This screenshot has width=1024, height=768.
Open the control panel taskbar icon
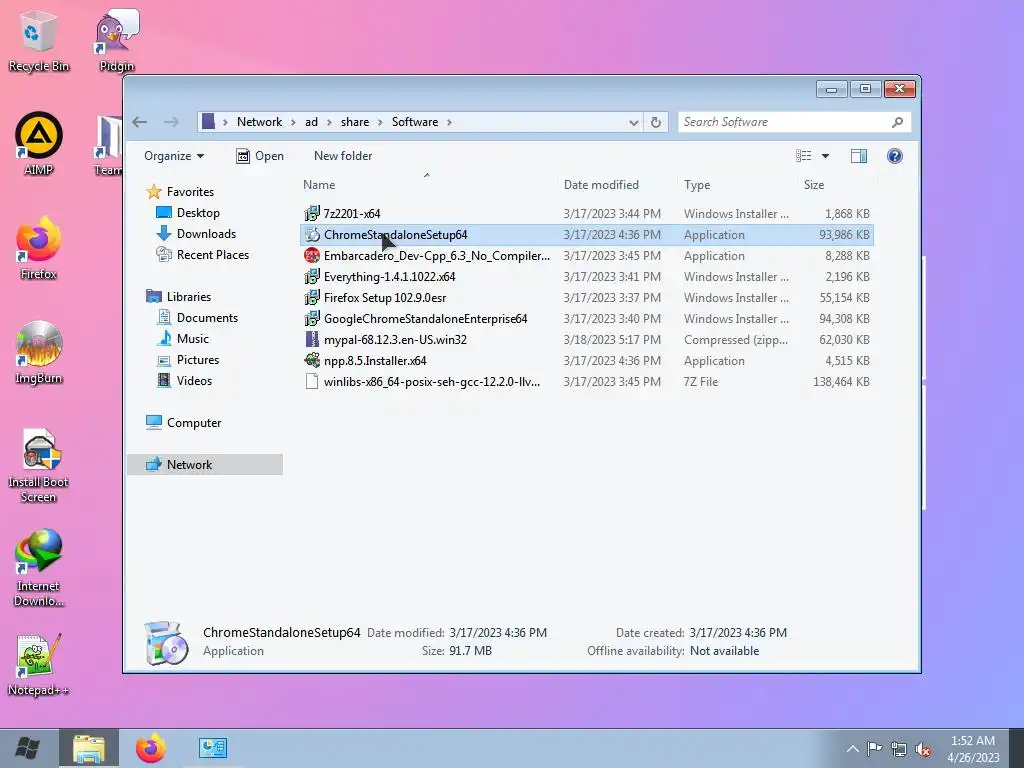coord(213,748)
